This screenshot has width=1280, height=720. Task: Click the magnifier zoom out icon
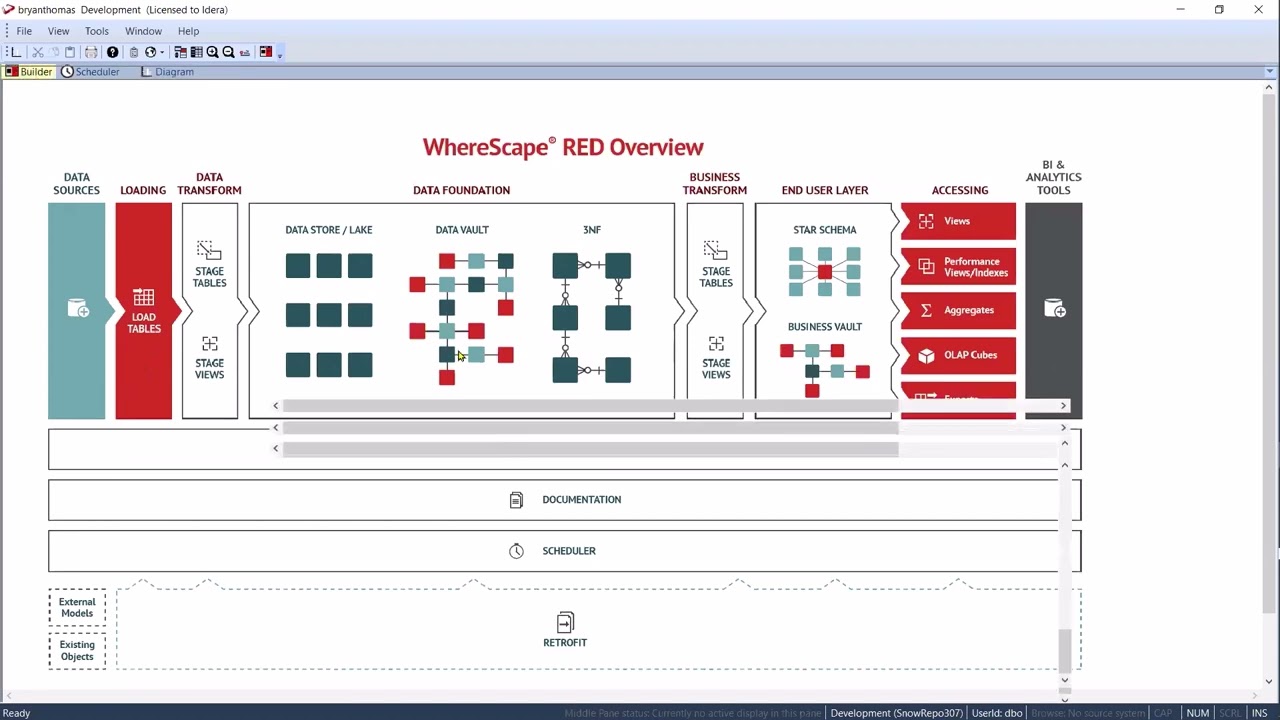[228, 52]
